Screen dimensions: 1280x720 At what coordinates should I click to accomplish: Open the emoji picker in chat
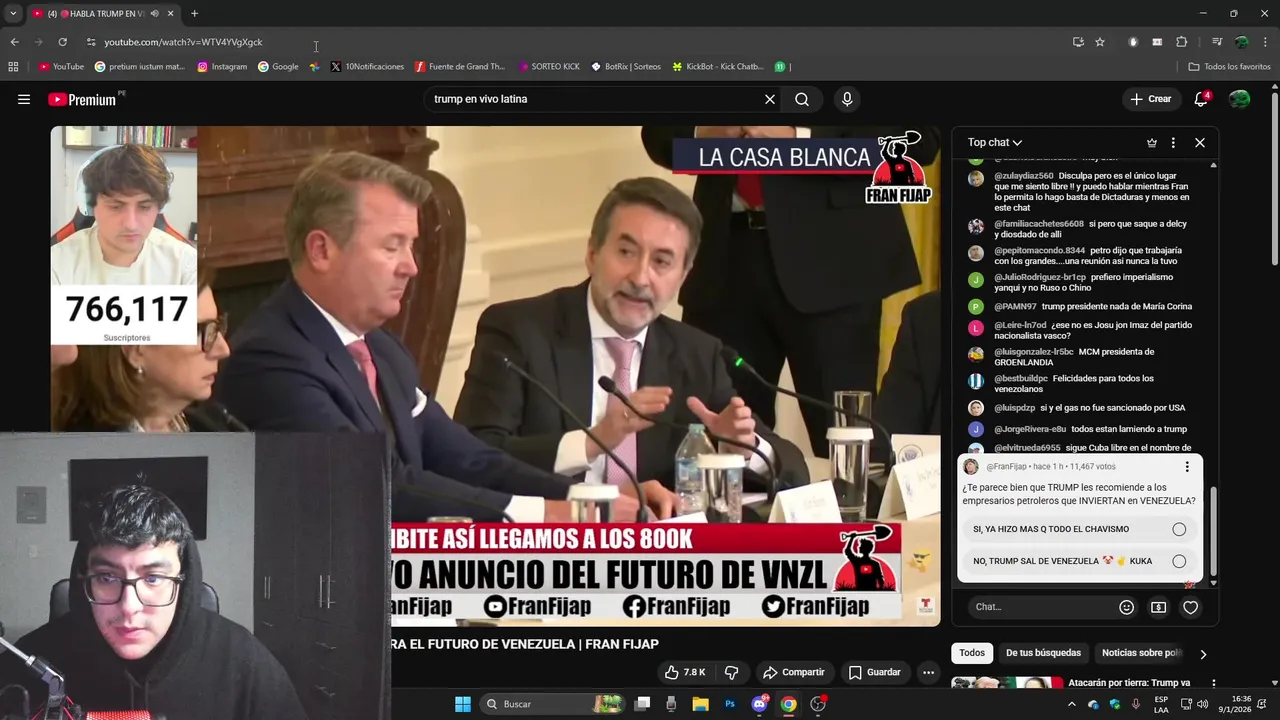point(1127,607)
